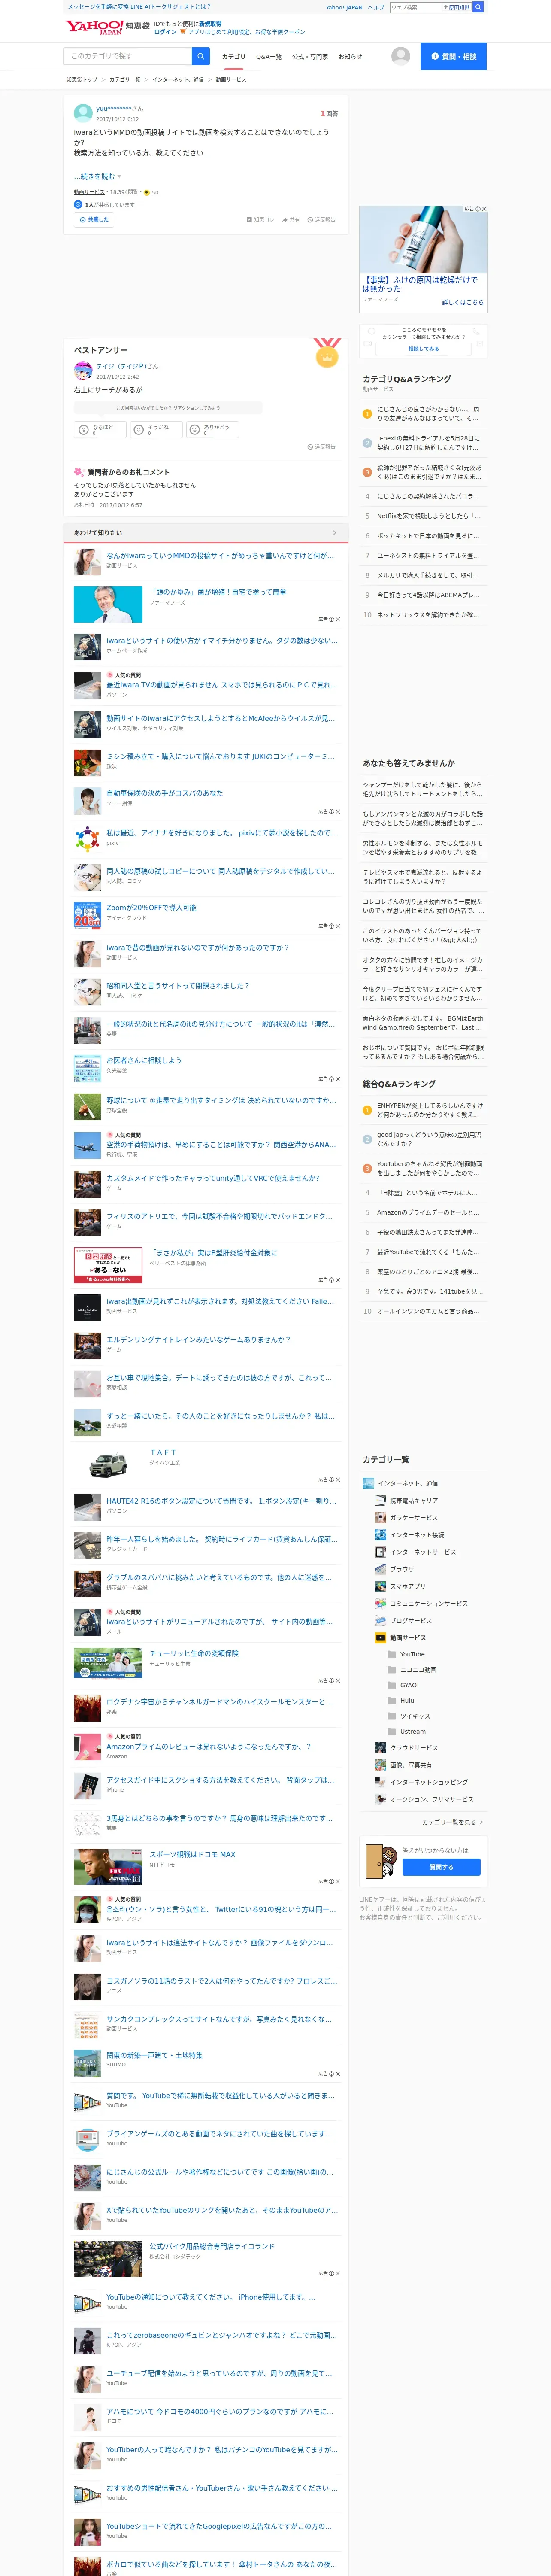Select the Q&A一覧 tab

268,57
